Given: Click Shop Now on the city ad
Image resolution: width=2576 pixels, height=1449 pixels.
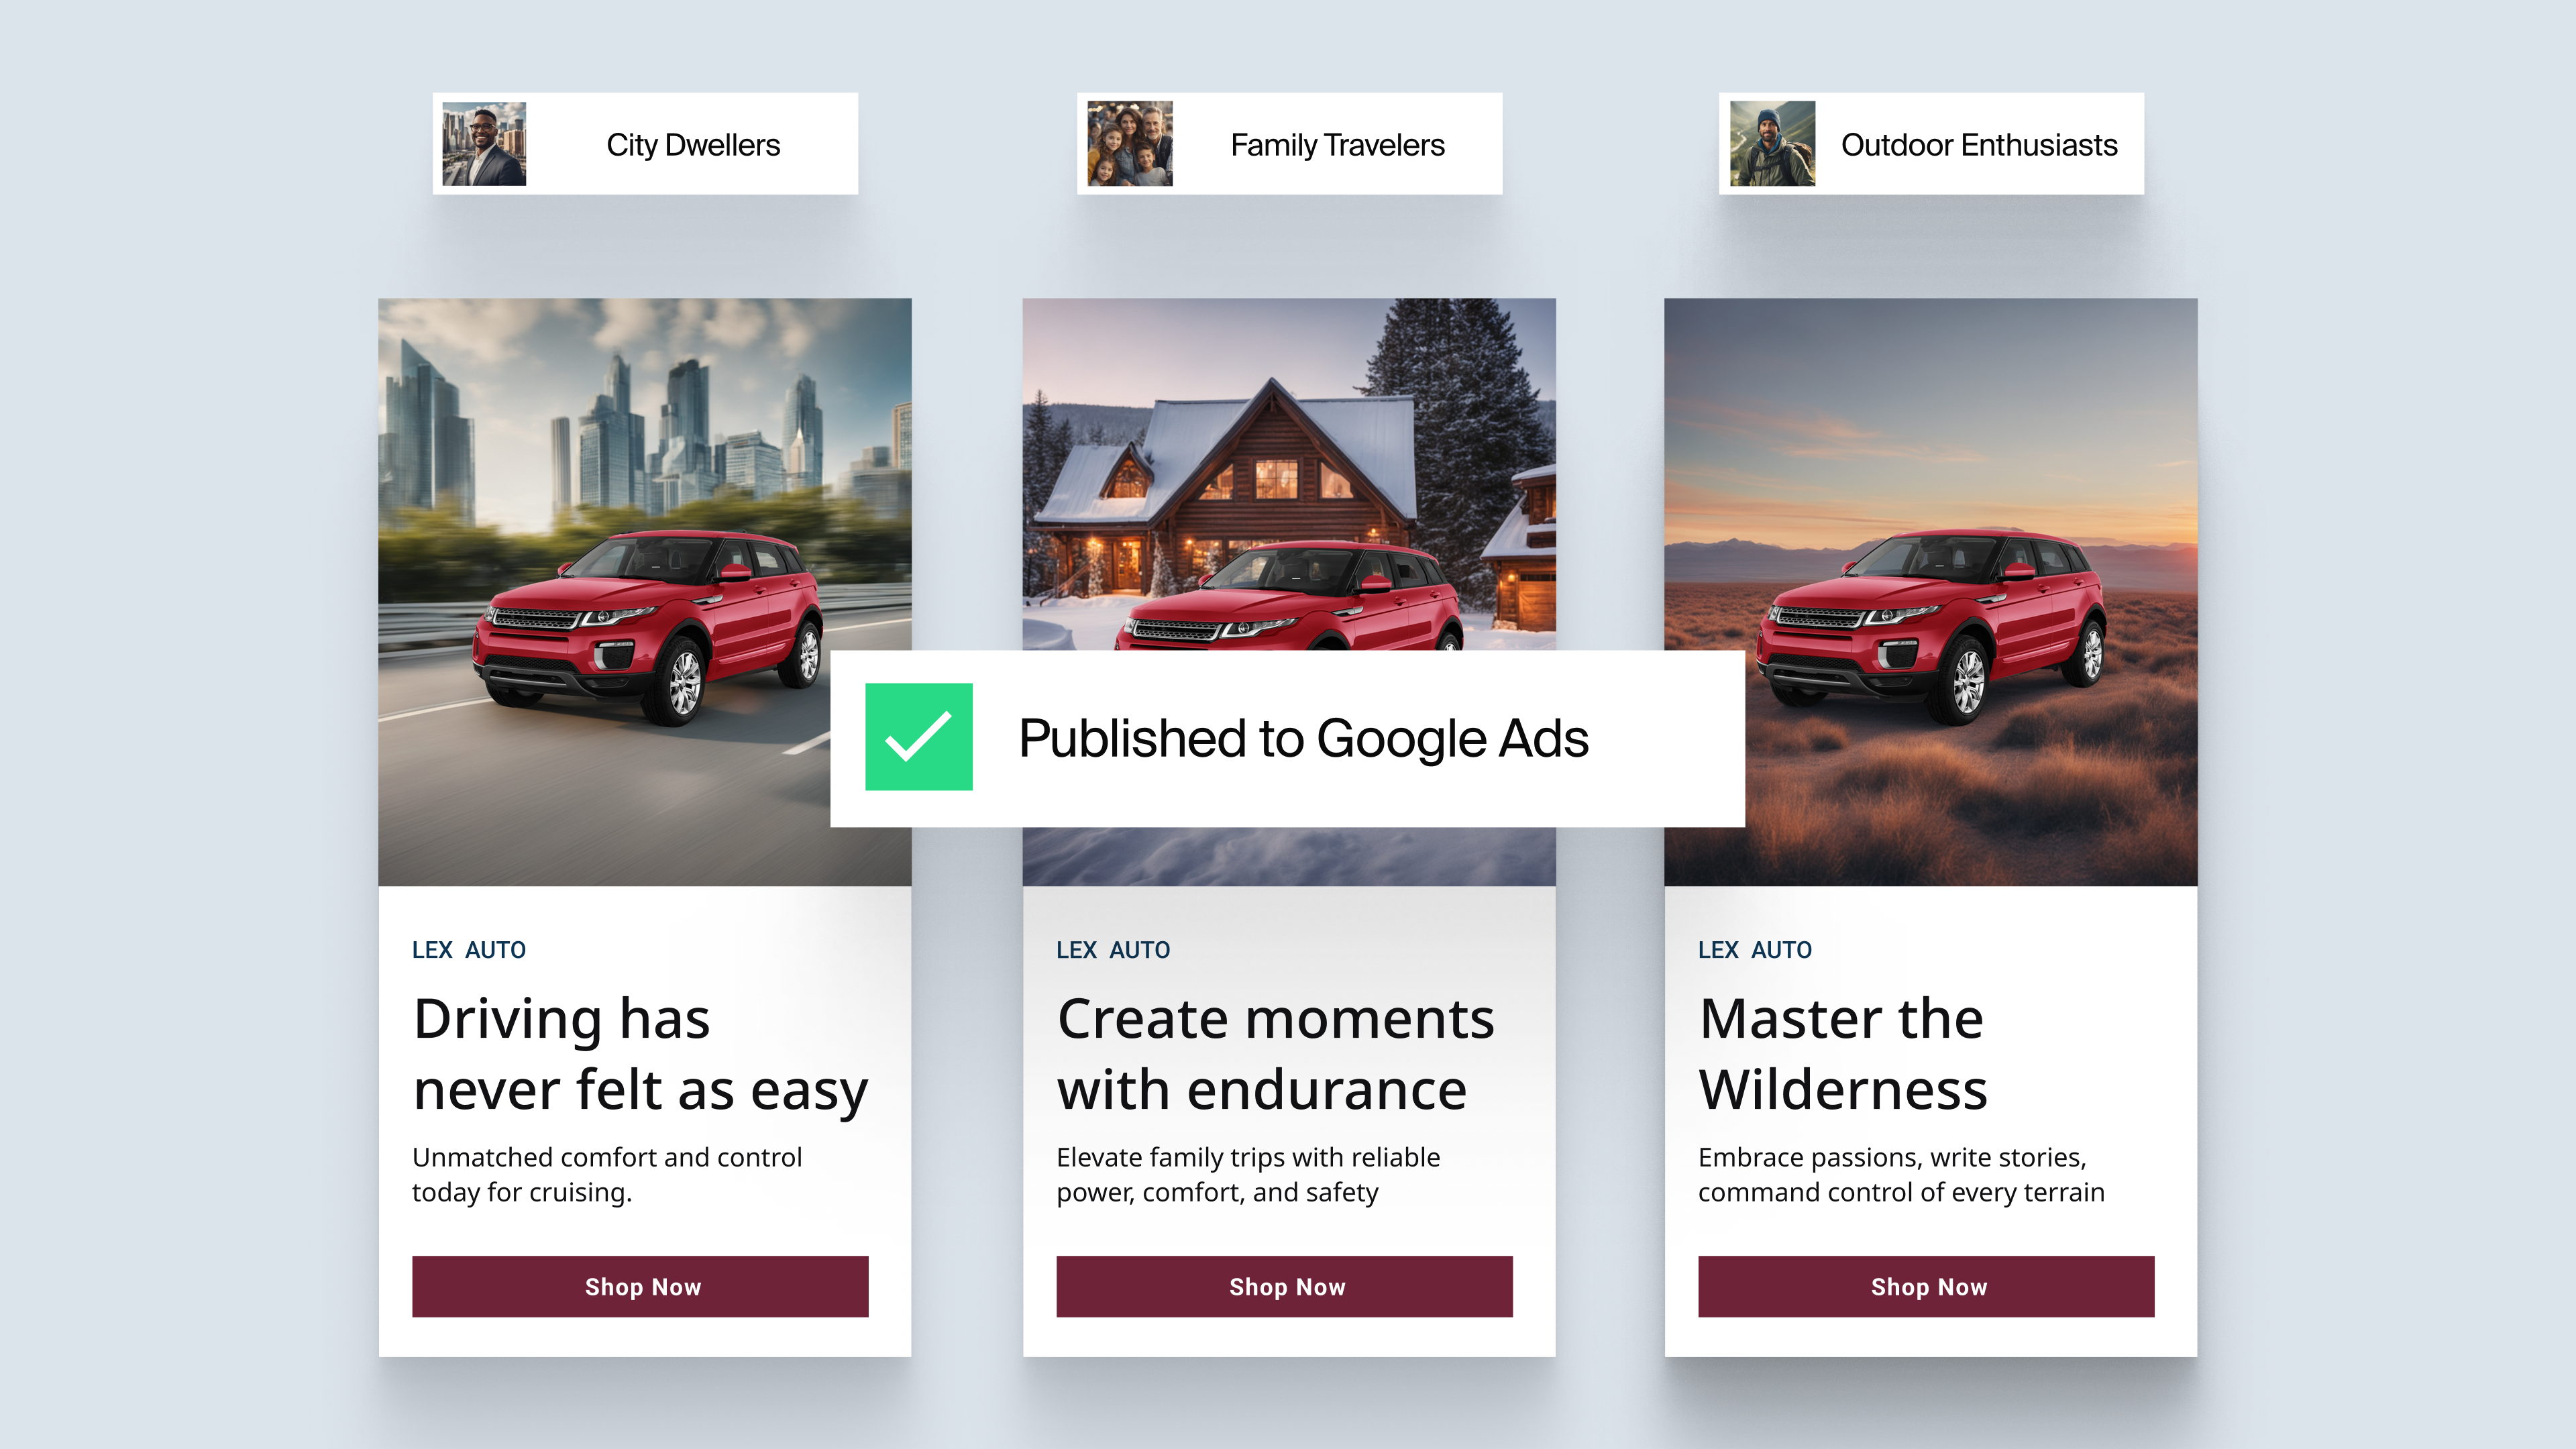Looking at the screenshot, I should (x=641, y=1287).
